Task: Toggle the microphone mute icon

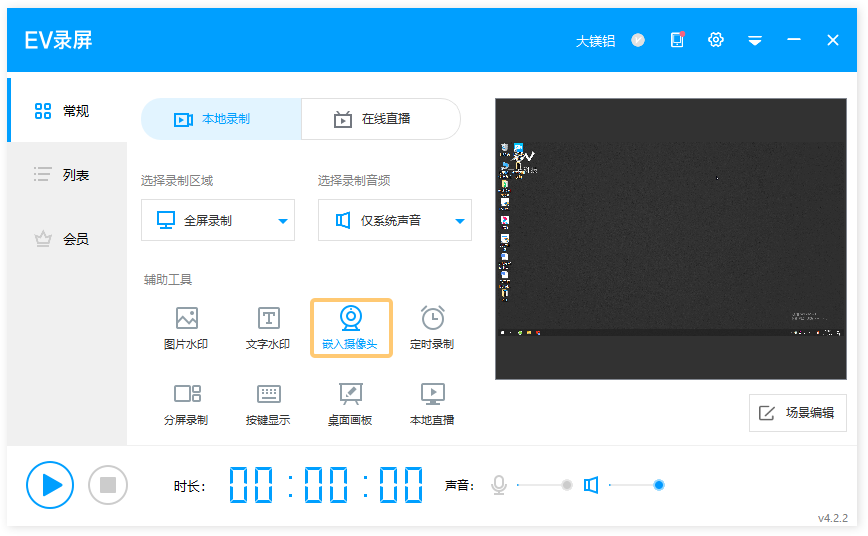Action: tap(498, 485)
